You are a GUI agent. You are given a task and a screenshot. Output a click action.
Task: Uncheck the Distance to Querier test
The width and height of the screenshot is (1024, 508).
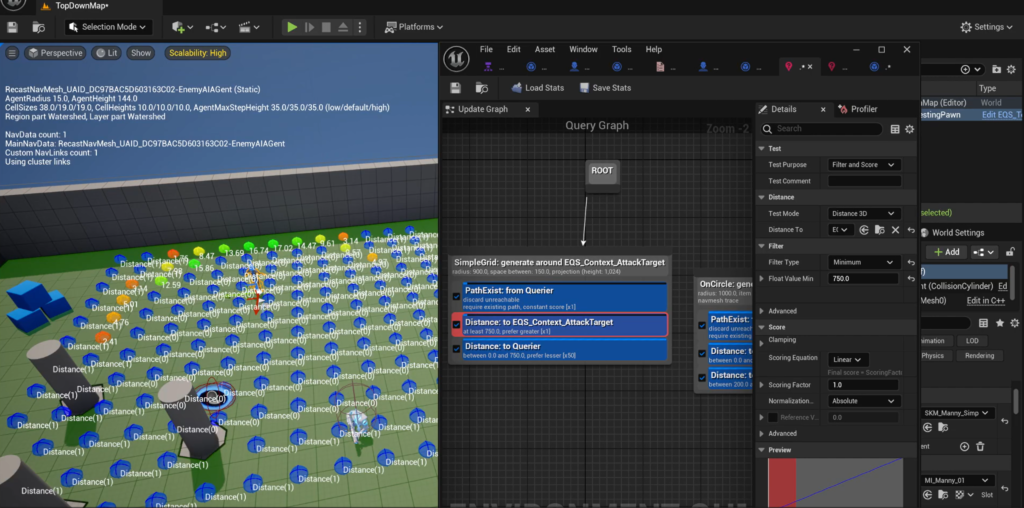click(457, 349)
